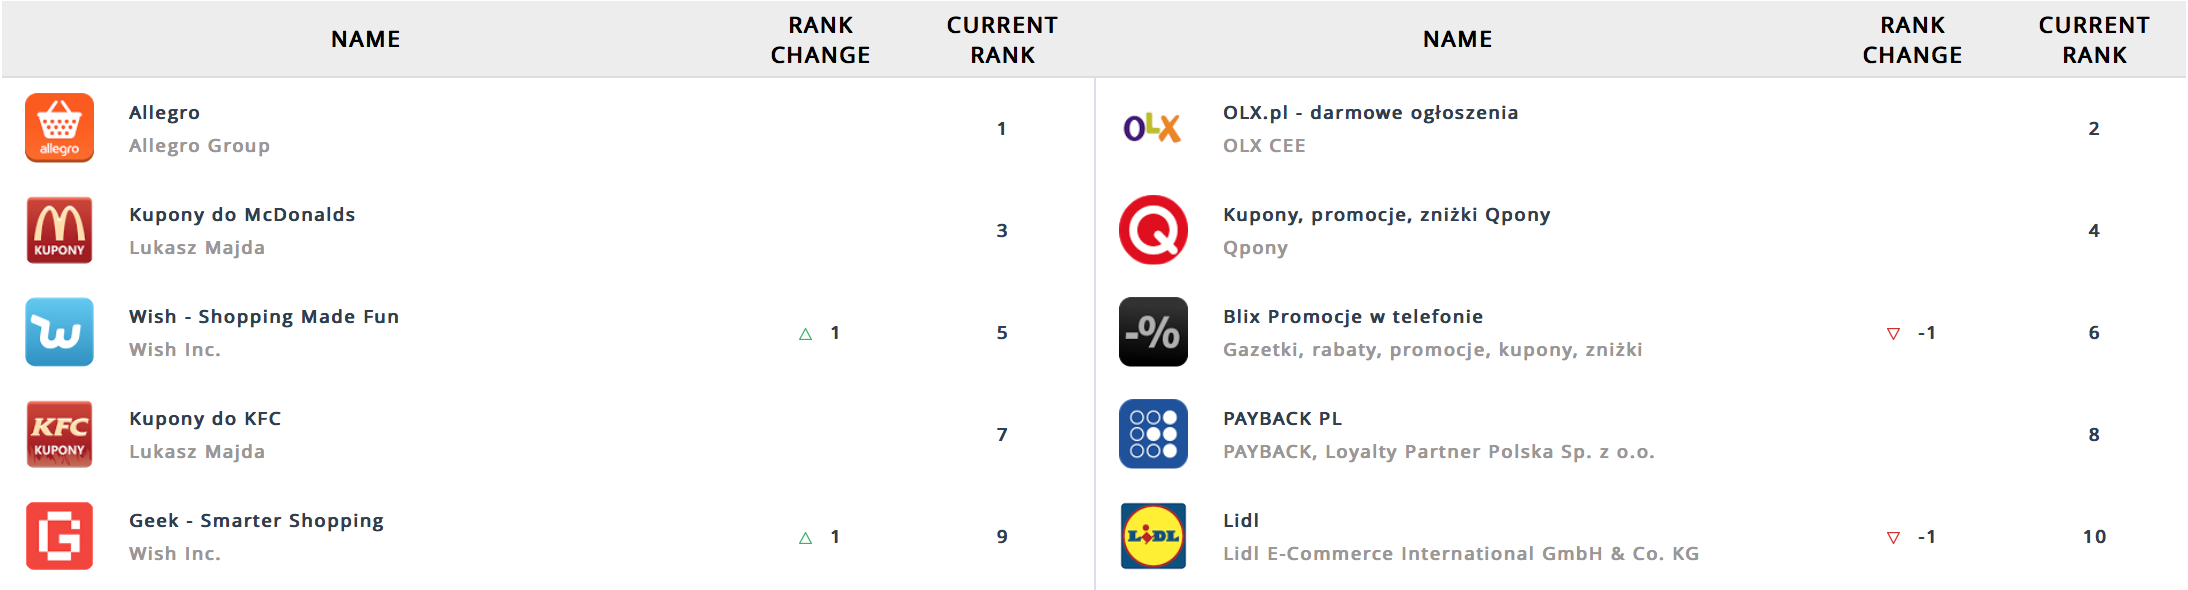Open the Blix Promocje app icon
The height and width of the screenshot is (590, 2188).
pos(1153,332)
